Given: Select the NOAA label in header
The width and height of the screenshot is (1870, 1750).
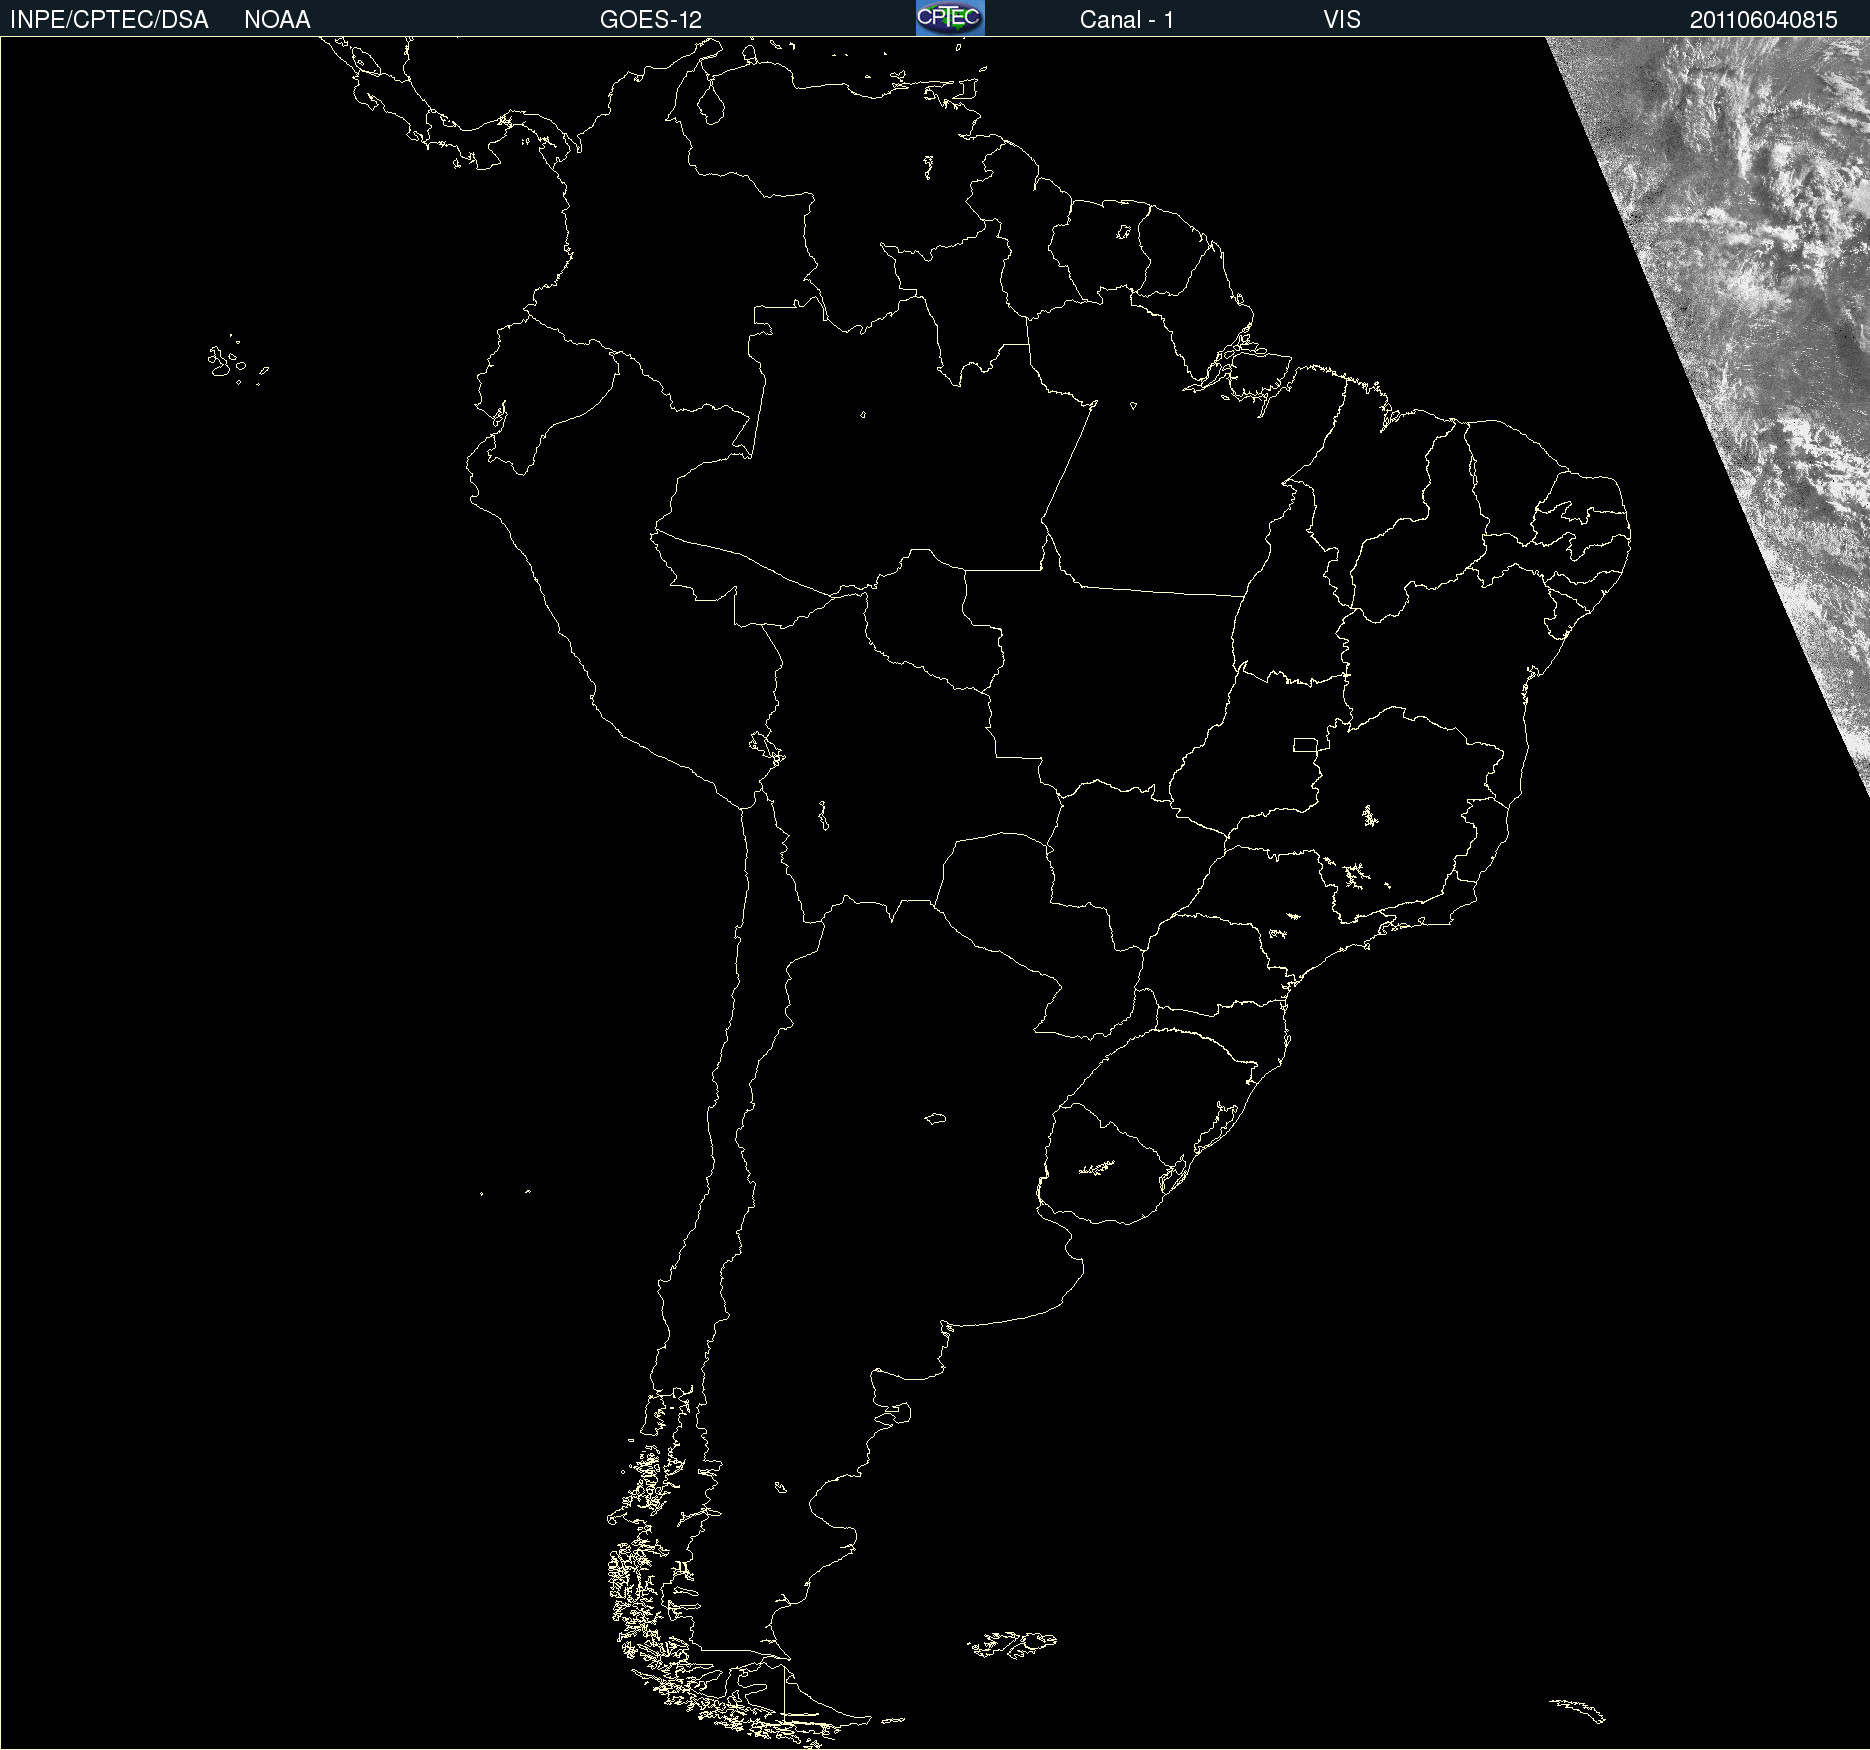Looking at the screenshot, I should click(x=277, y=20).
